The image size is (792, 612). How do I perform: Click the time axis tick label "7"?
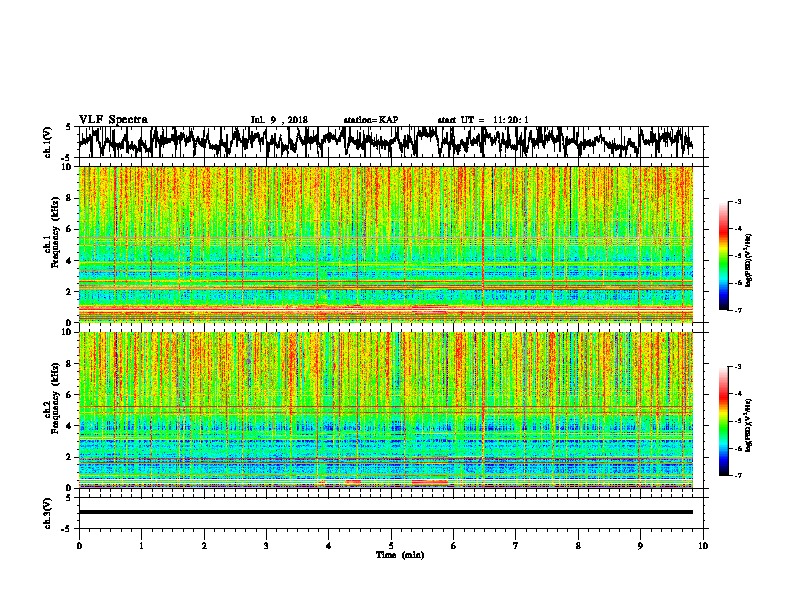(x=516, y=546)
